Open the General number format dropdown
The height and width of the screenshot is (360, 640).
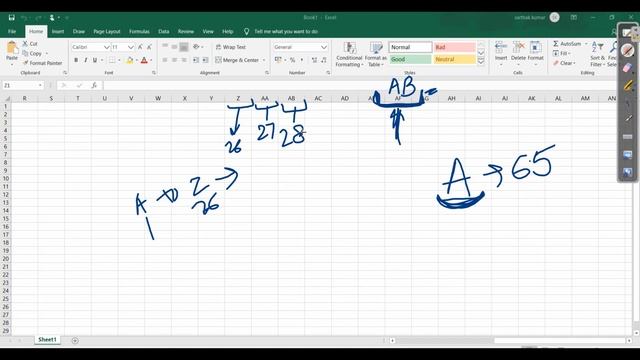324,47
